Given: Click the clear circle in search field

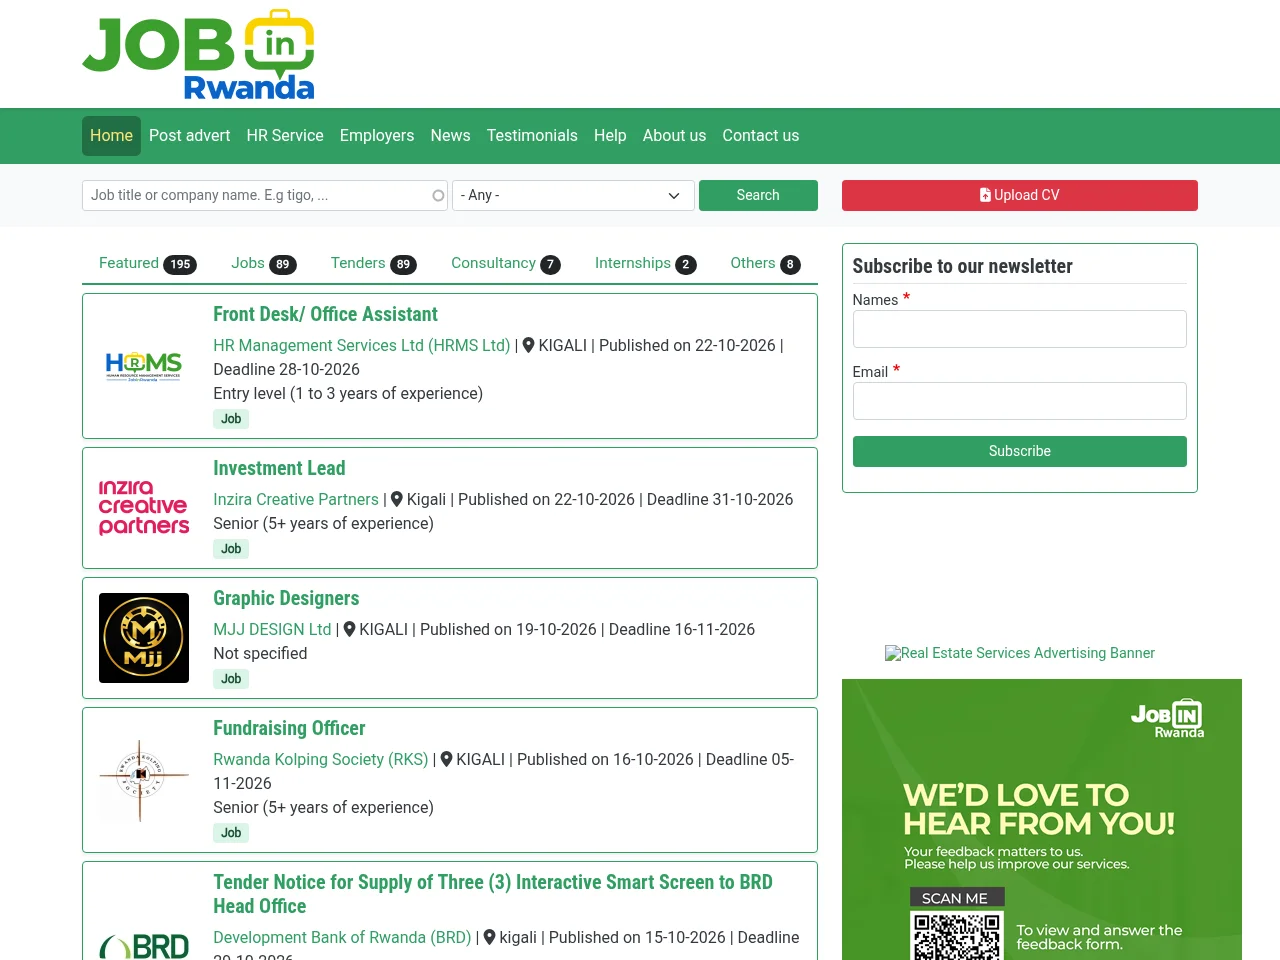Looking at the screenshot, I should click(438, 196).
